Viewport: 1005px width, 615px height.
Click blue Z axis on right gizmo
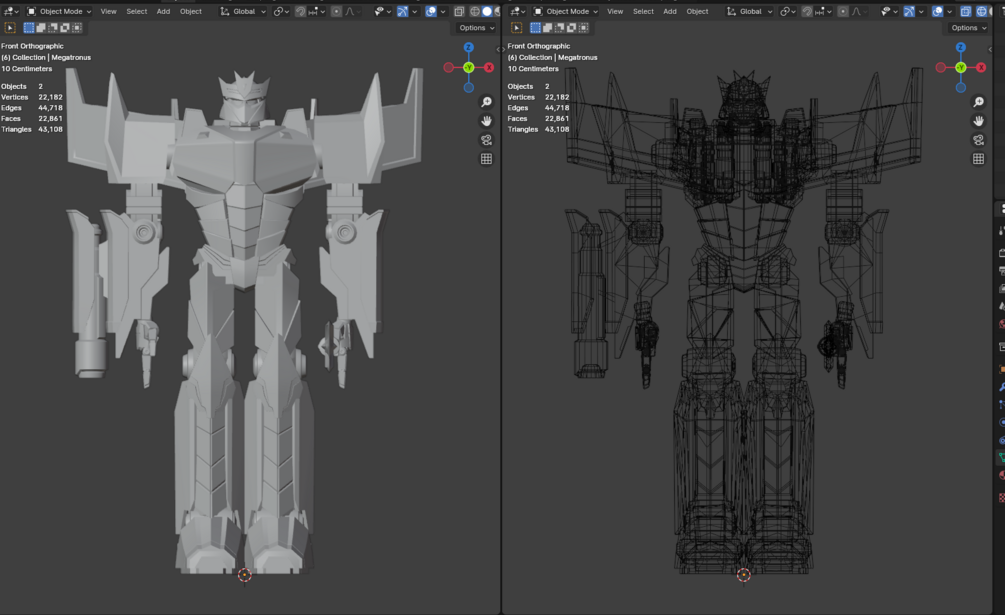click(960, 47)
